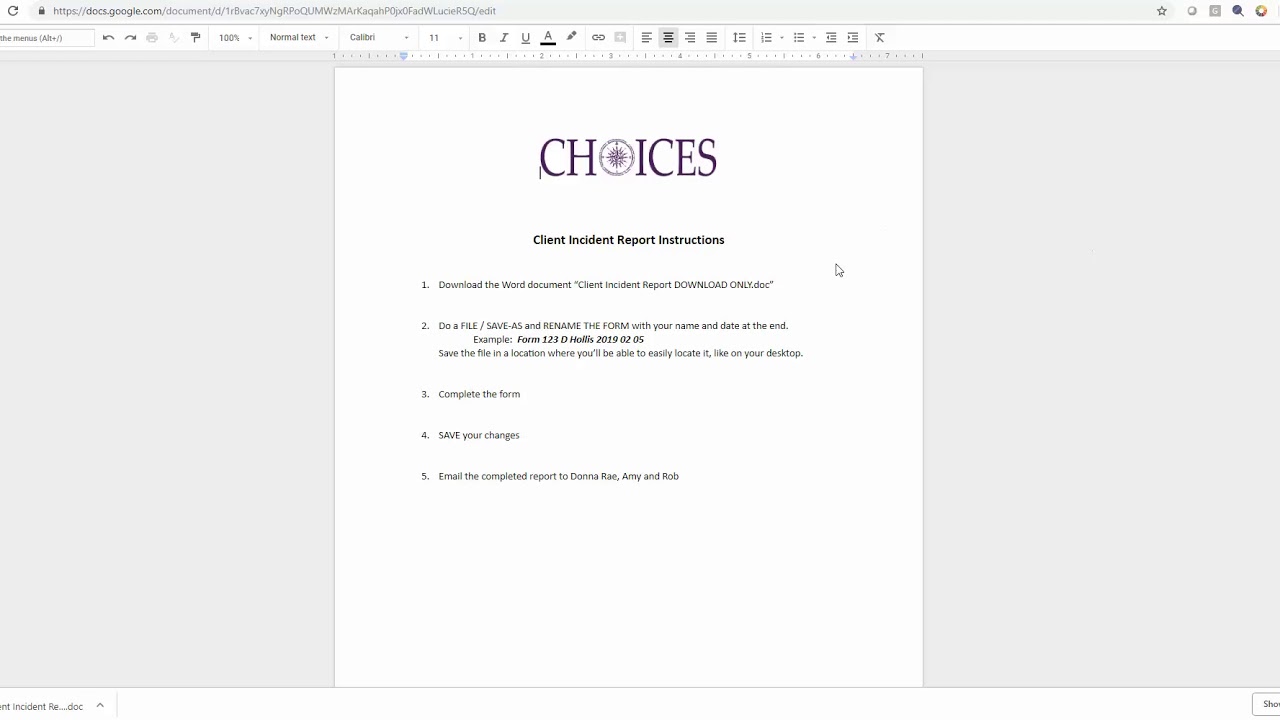
Task: Open the Normal text style dropdown
Action: (x=299, y=37)
